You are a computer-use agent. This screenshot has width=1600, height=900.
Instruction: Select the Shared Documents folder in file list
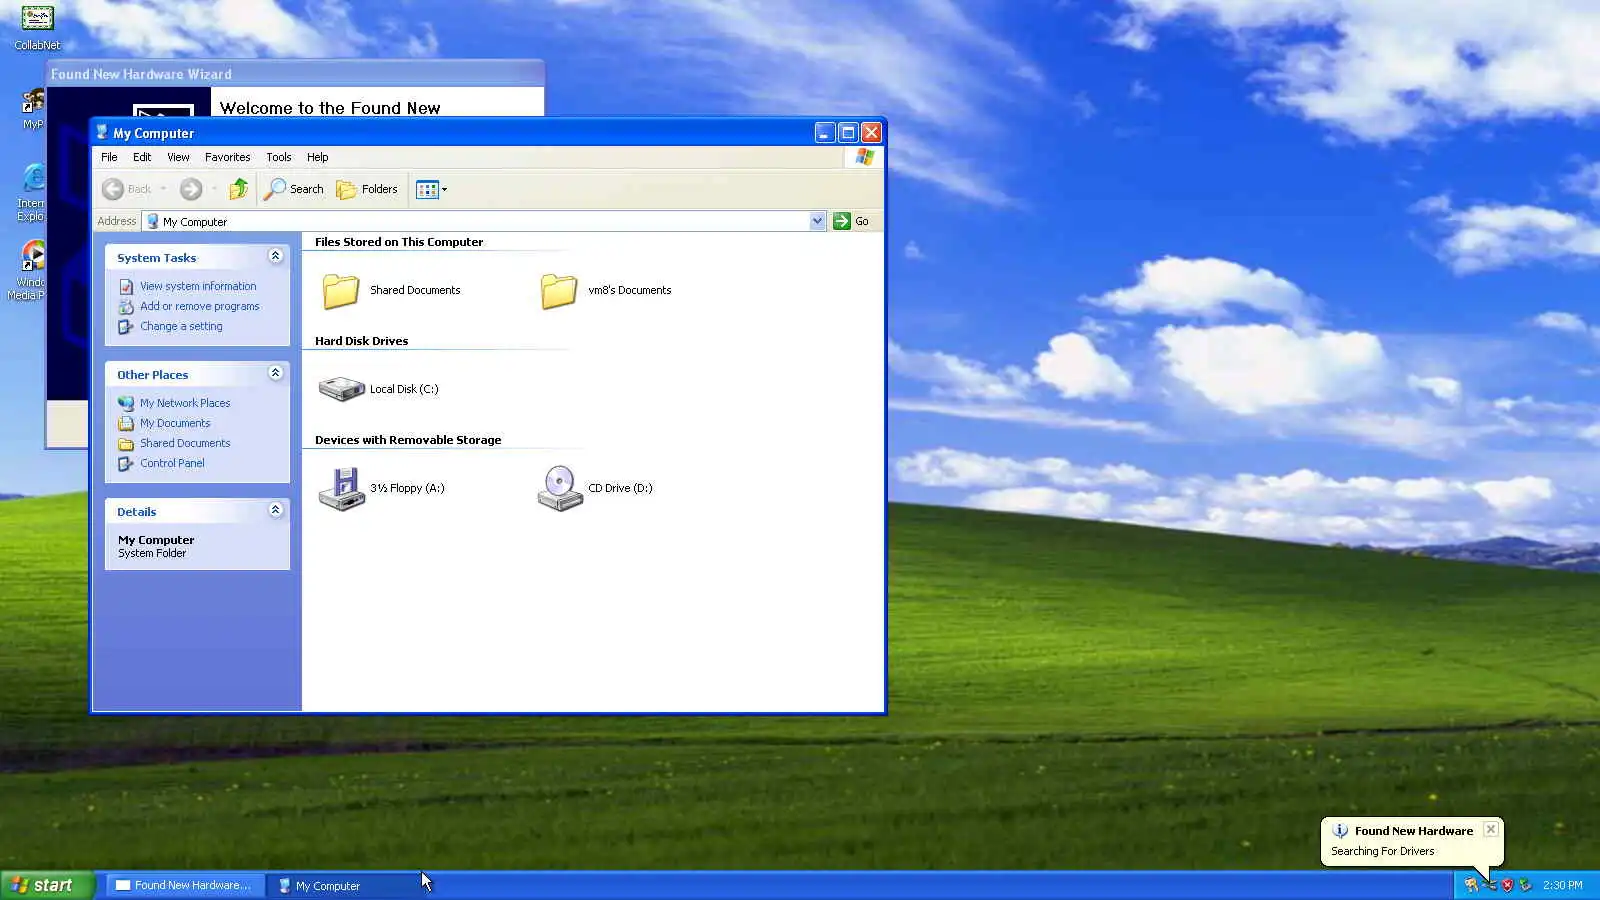pyautogui.click(x=391, y=290)
